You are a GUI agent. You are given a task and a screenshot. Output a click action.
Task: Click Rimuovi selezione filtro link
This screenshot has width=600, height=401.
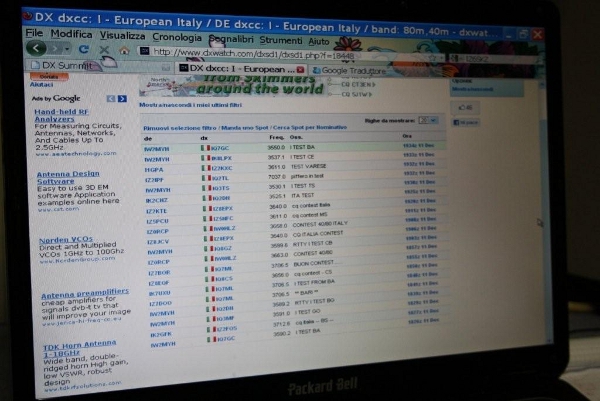(179, 128)
